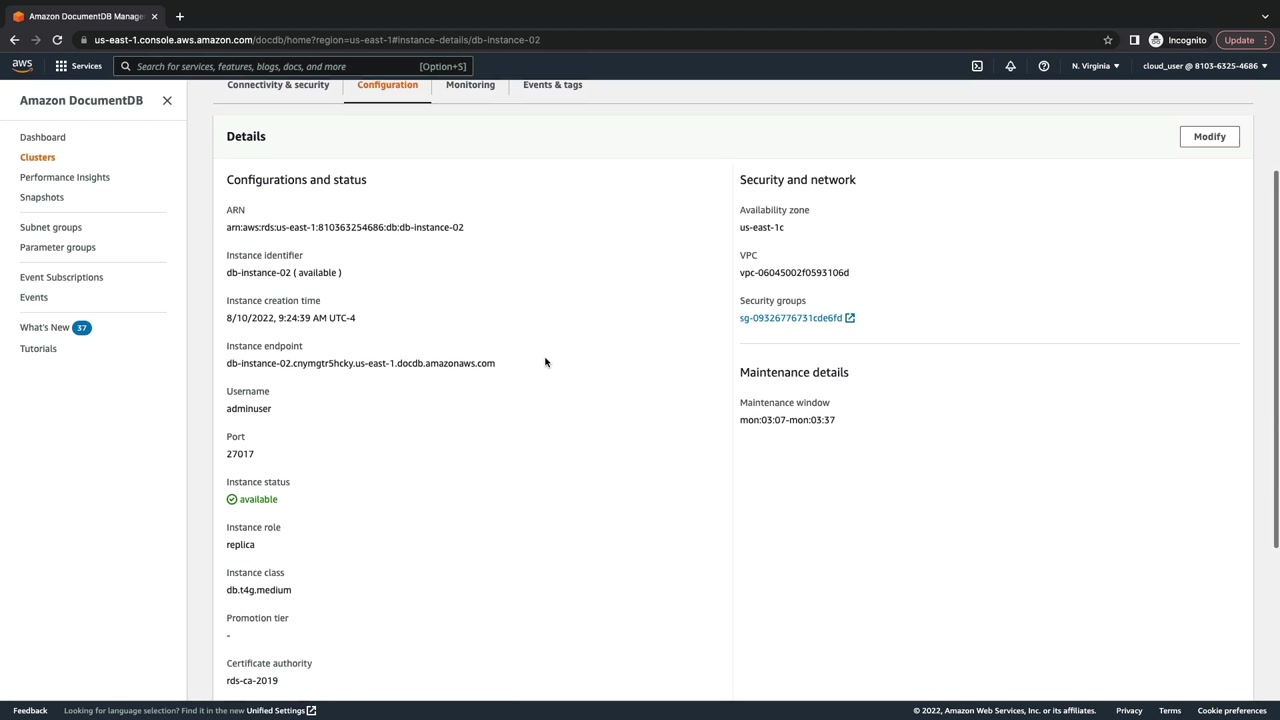Image resolution: width=1280 pixels, height=720 pixels.
Task: Close the Amazon DocumentDB browser tab
Action: pos(154,16)
